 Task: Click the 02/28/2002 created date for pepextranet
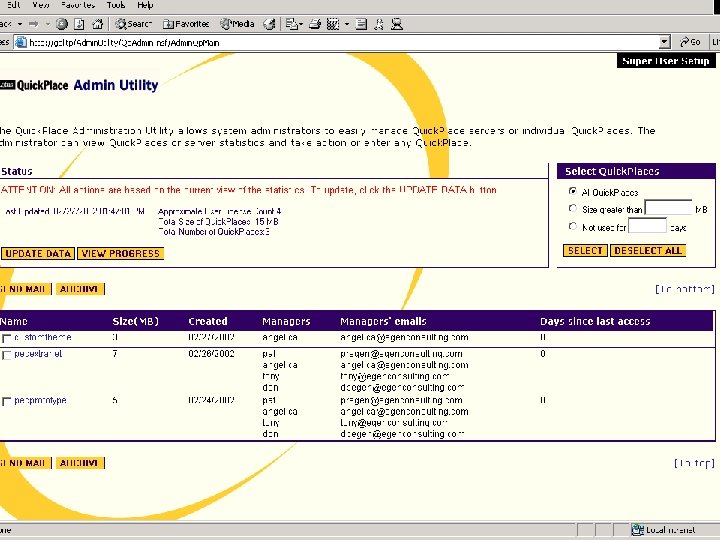[211, 354]
